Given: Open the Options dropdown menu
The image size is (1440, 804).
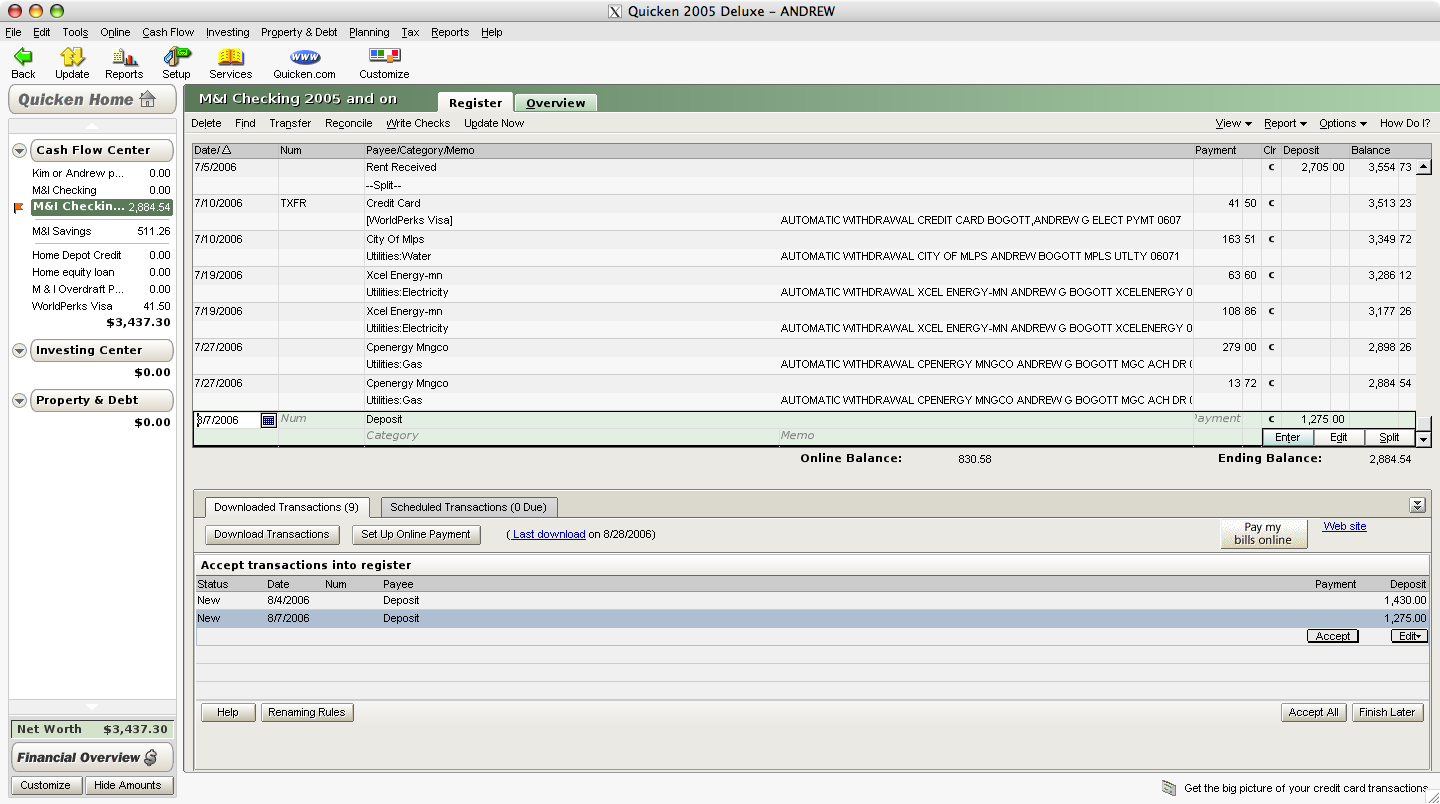Looking at the screenshot, I should 1342,123.
